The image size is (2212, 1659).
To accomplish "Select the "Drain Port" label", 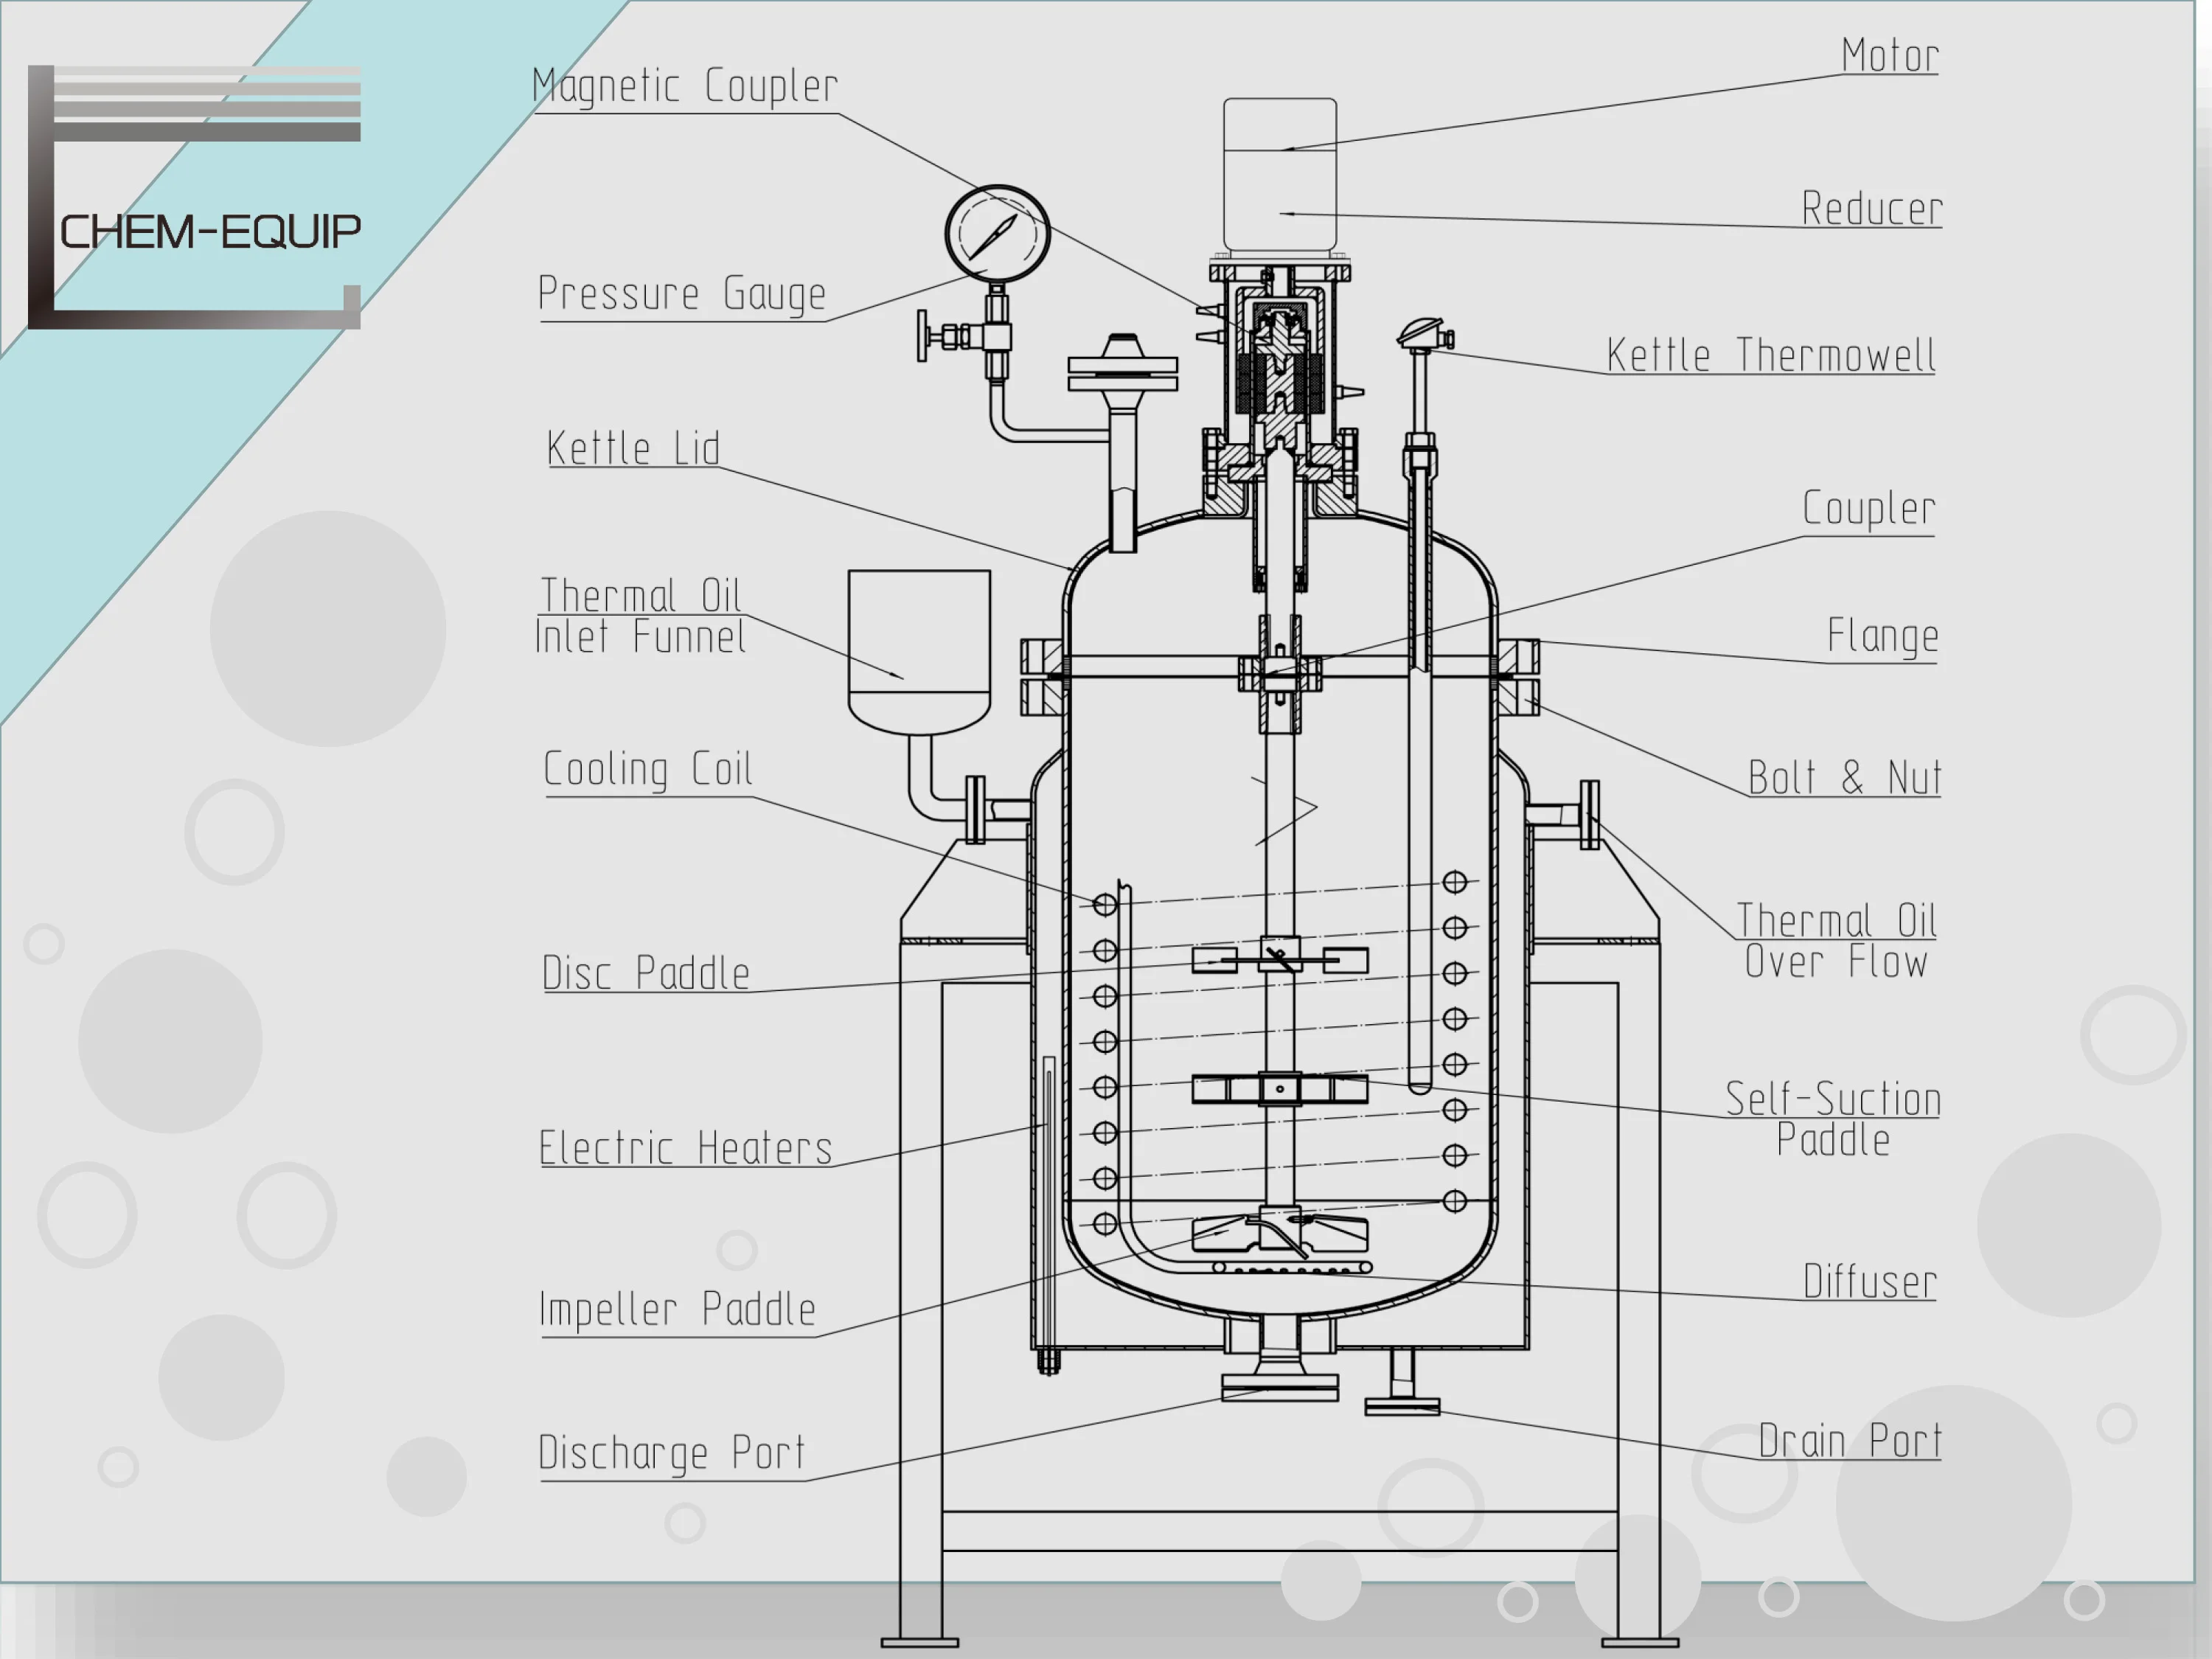I will 1850,1441.
